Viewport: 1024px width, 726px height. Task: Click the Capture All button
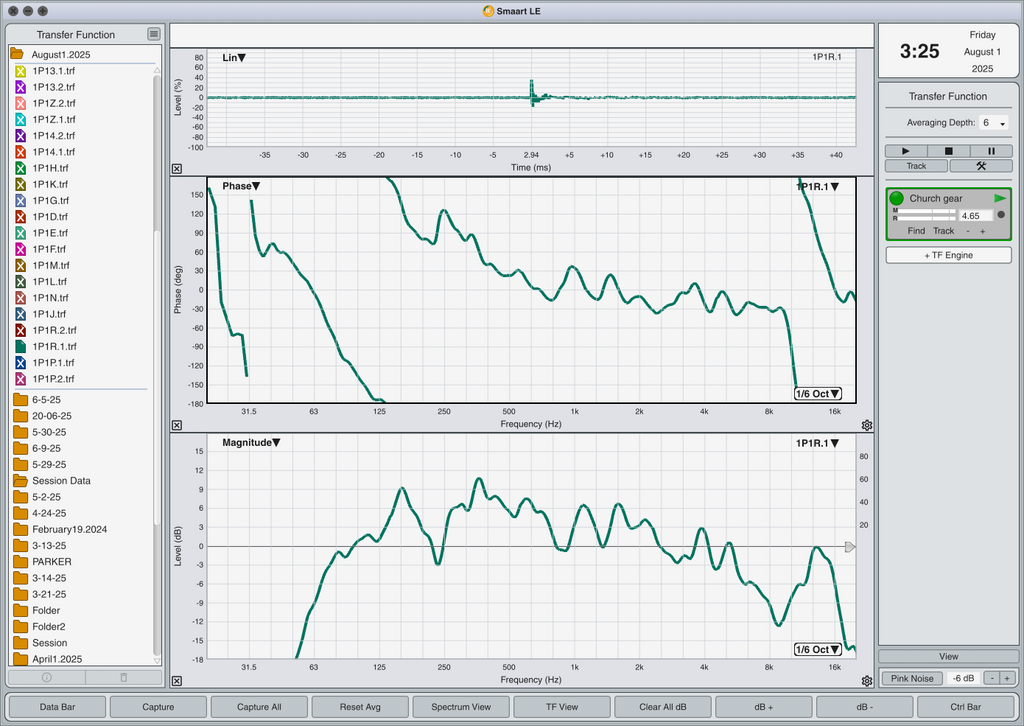point(259,707)
